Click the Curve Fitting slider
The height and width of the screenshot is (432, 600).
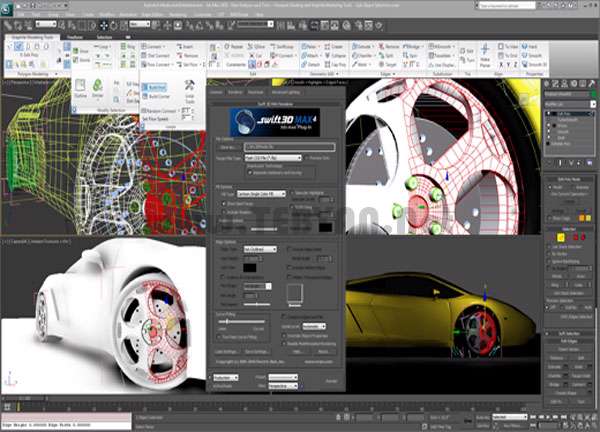(241, 322)
